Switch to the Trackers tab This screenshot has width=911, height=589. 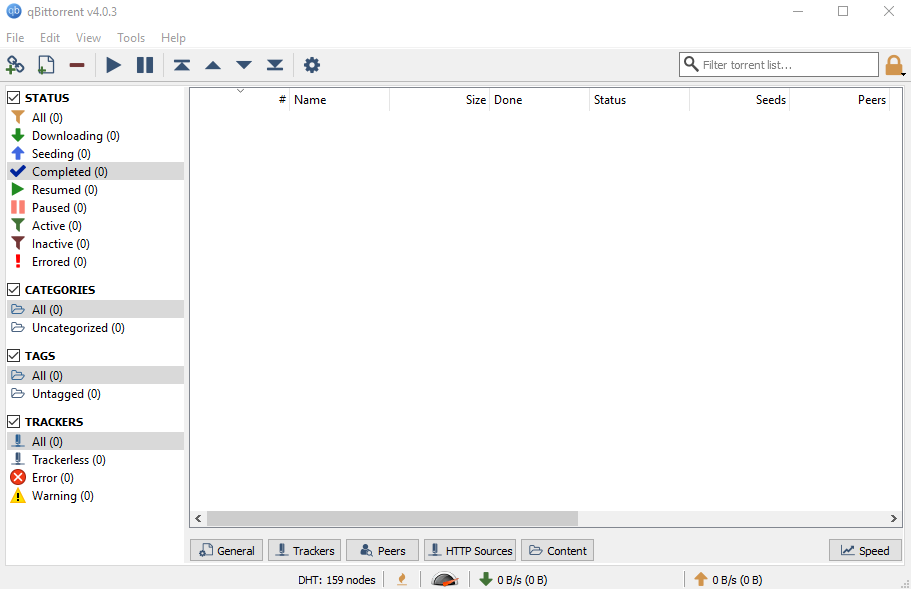(304, 550)
